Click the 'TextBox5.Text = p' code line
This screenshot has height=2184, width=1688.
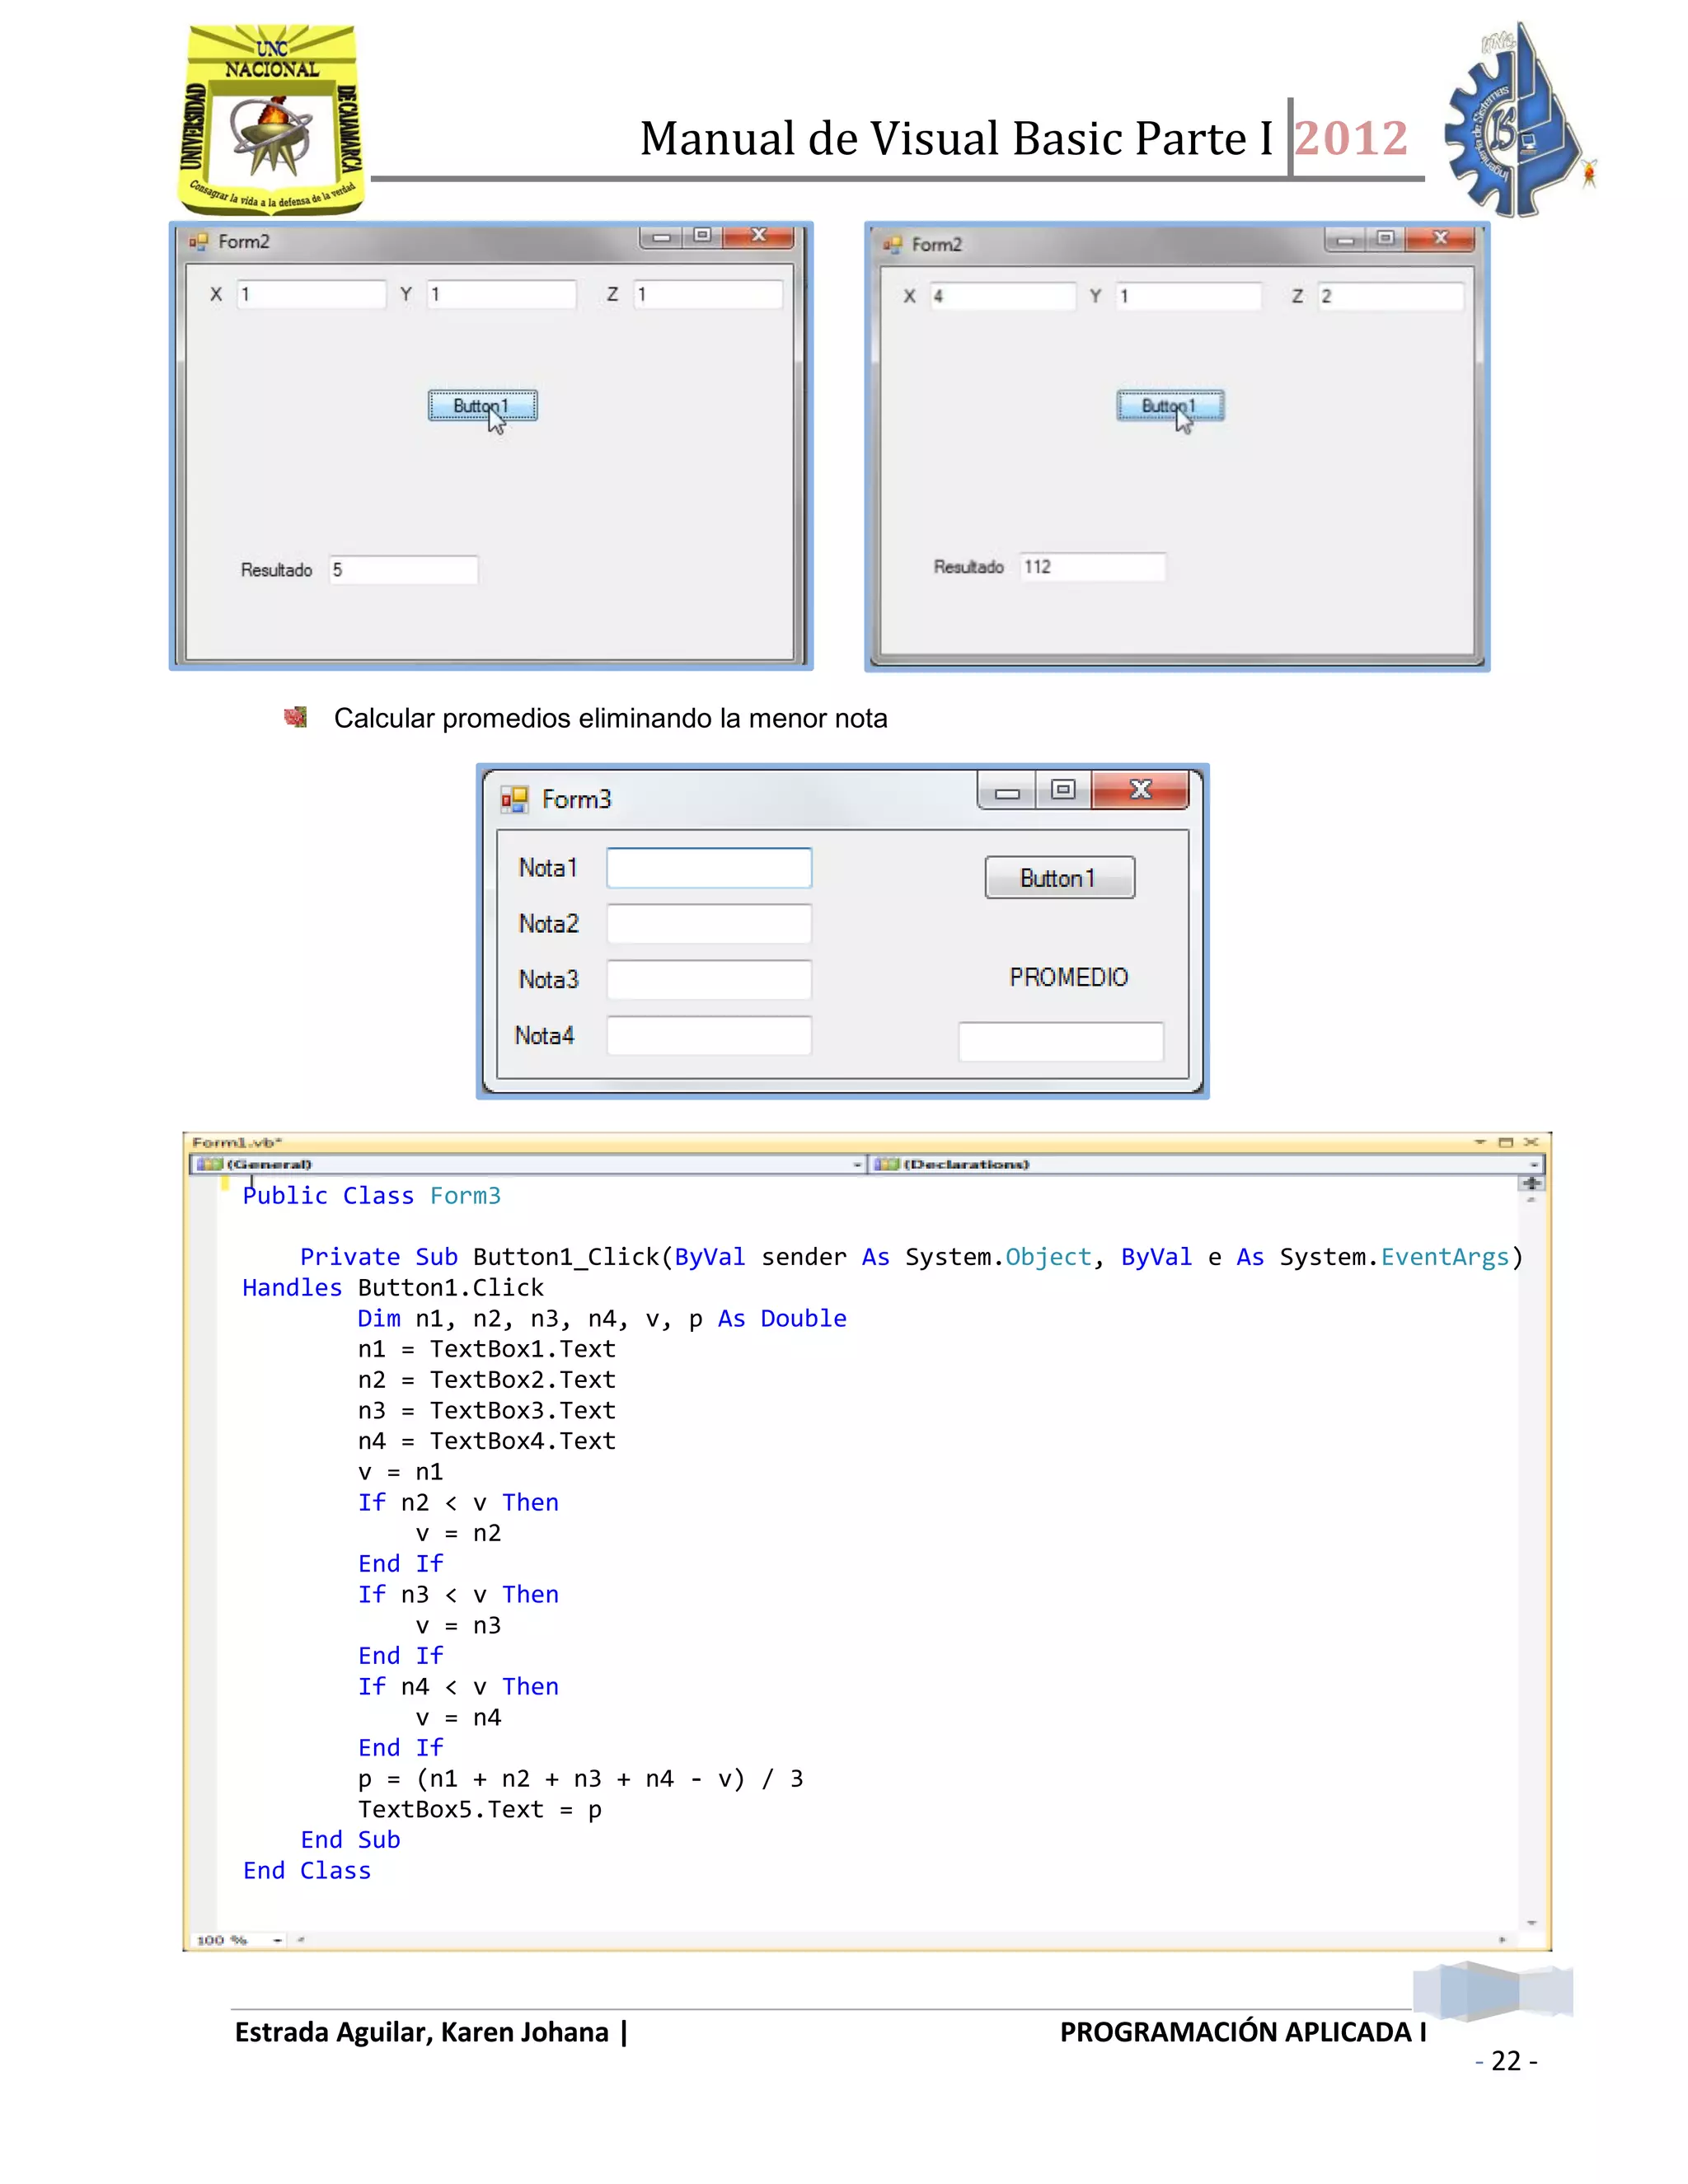pos(480,1810)
